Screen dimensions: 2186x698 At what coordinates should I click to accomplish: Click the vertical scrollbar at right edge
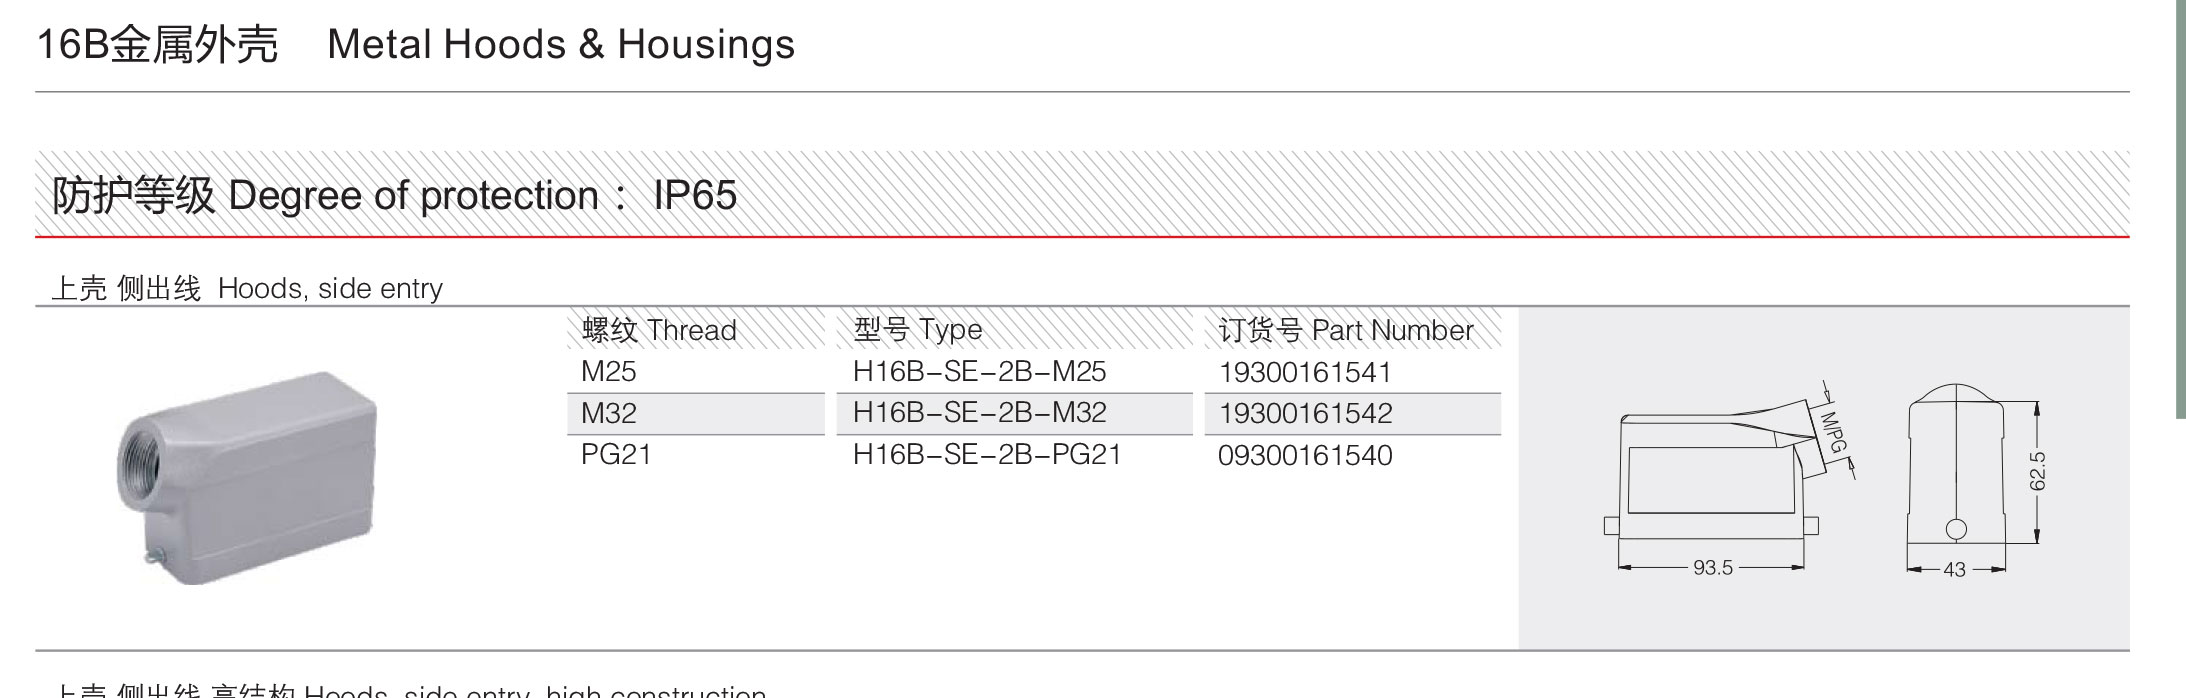tap(2181, 208)
